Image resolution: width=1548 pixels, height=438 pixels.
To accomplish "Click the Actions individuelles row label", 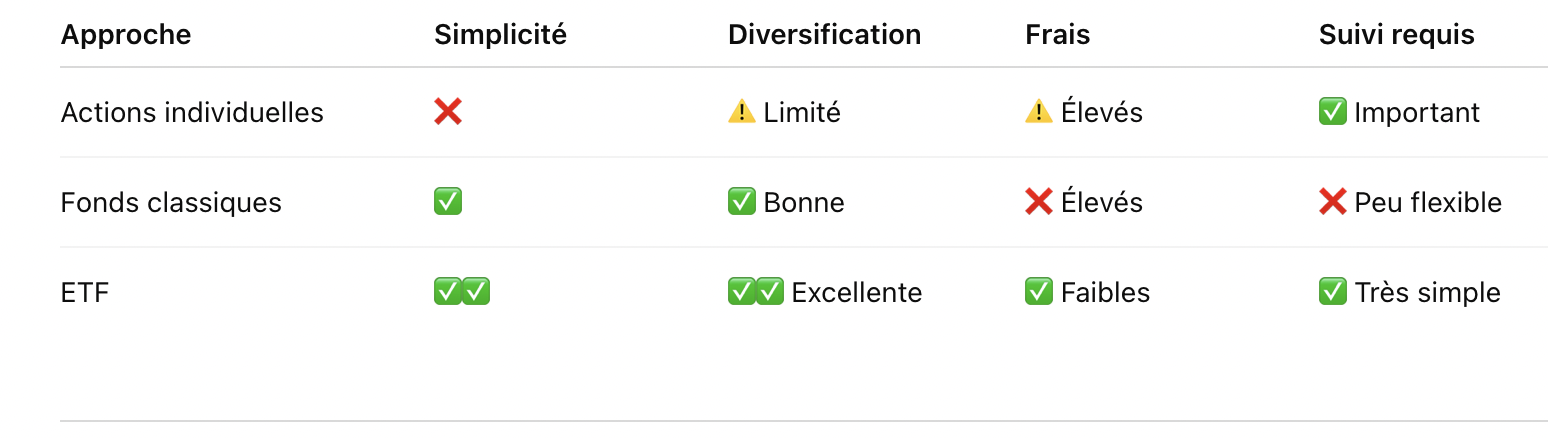I will pyautogui.click(x=192, y=113).
